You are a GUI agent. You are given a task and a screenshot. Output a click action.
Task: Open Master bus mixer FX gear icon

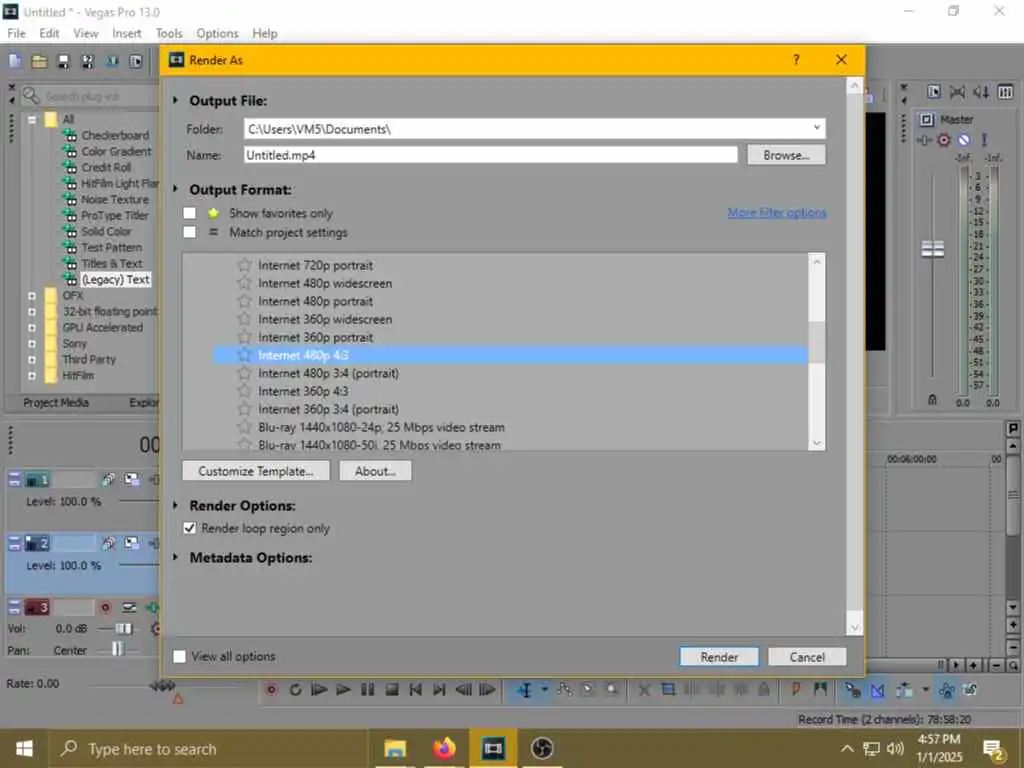tap(944, 140)
